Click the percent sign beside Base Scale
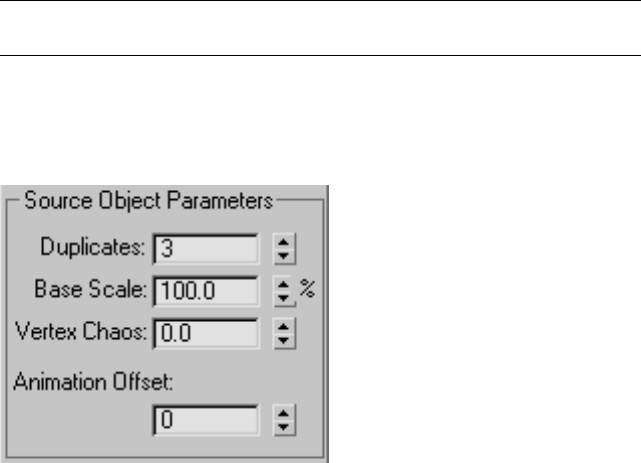The width and height of the screenshot is (641, 463). click(308, 290)
